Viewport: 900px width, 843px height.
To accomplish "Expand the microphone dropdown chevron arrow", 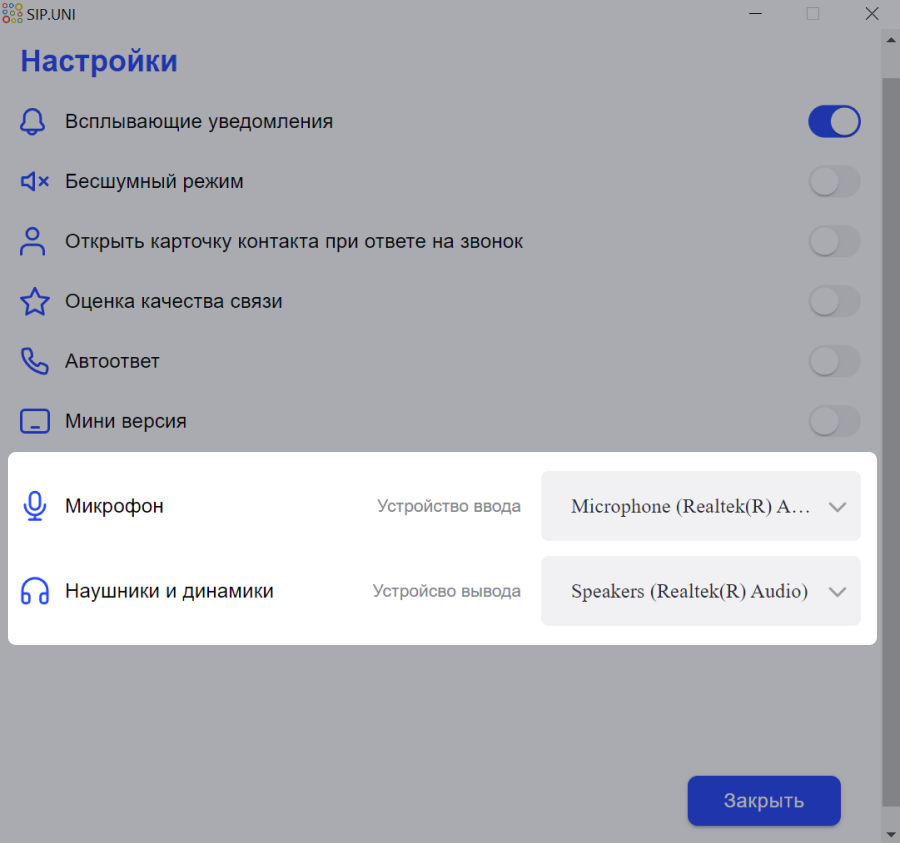I will [837, 507].
